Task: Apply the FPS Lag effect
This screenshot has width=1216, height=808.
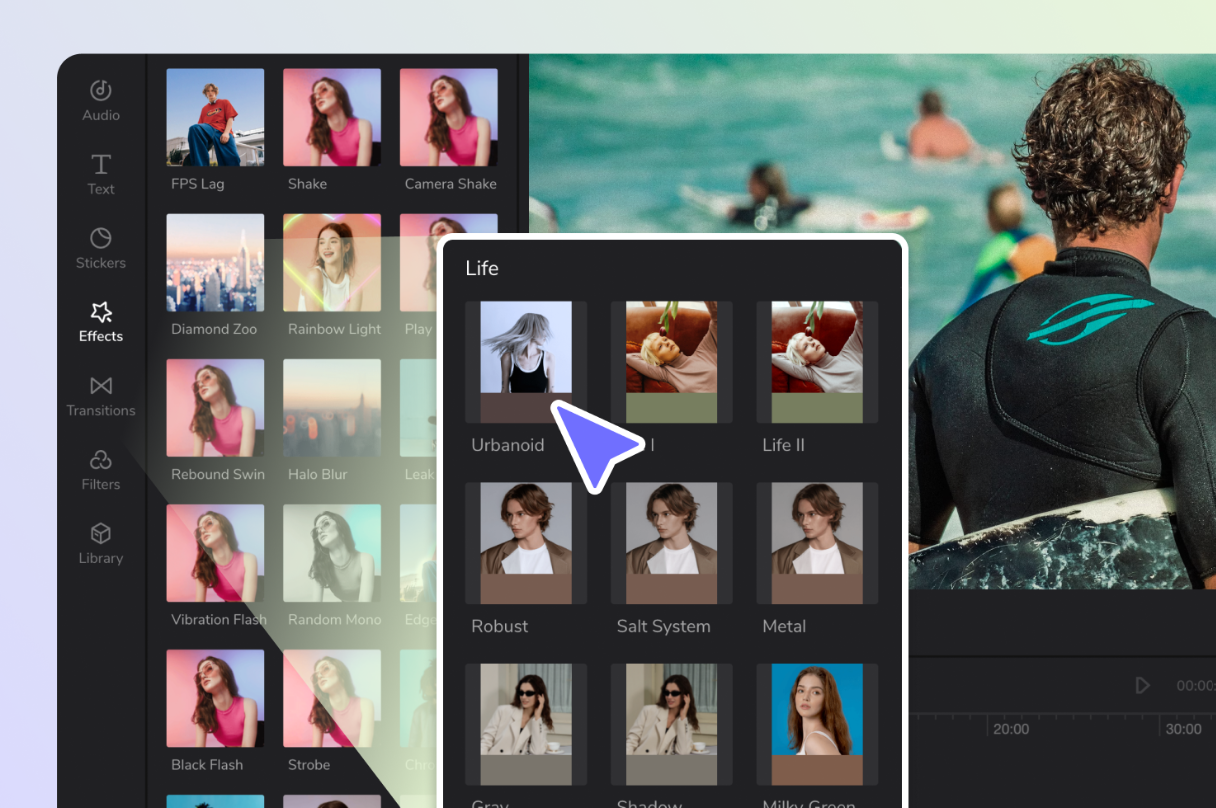Action: 215,117
